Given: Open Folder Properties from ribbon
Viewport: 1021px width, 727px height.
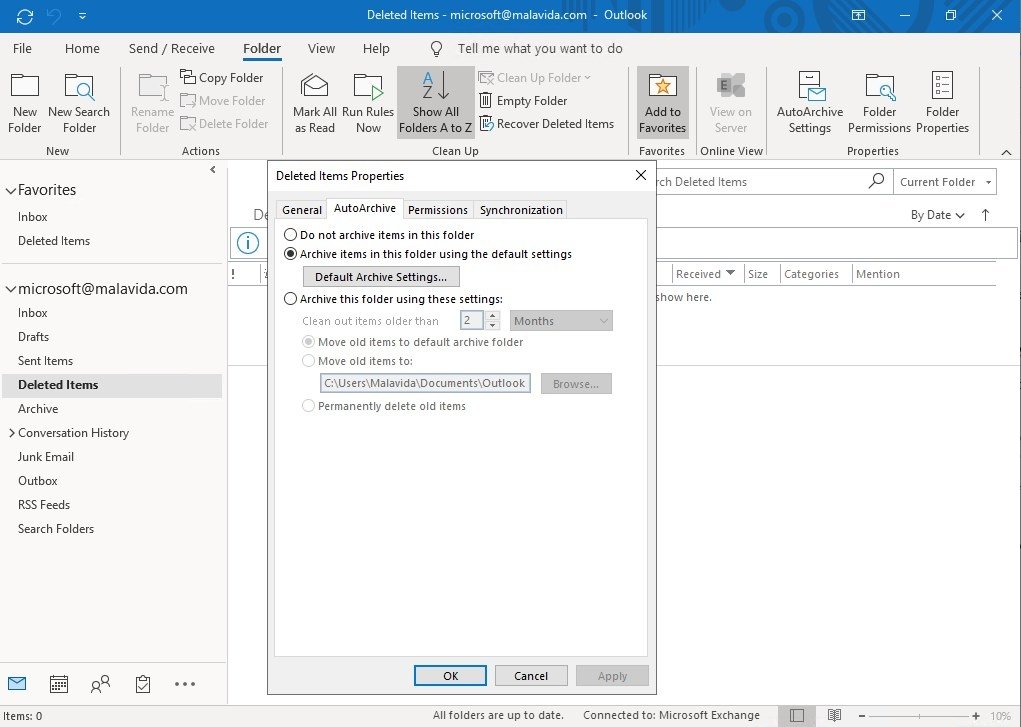Looking at the screenshot, I should point(942,102).
